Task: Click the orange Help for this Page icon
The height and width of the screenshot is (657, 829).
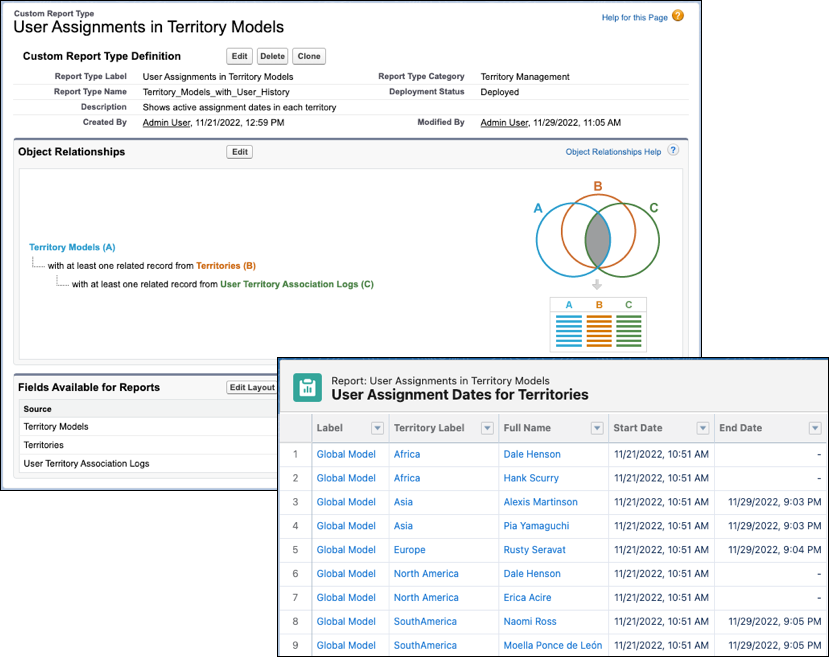Action: tap(678, 16)
